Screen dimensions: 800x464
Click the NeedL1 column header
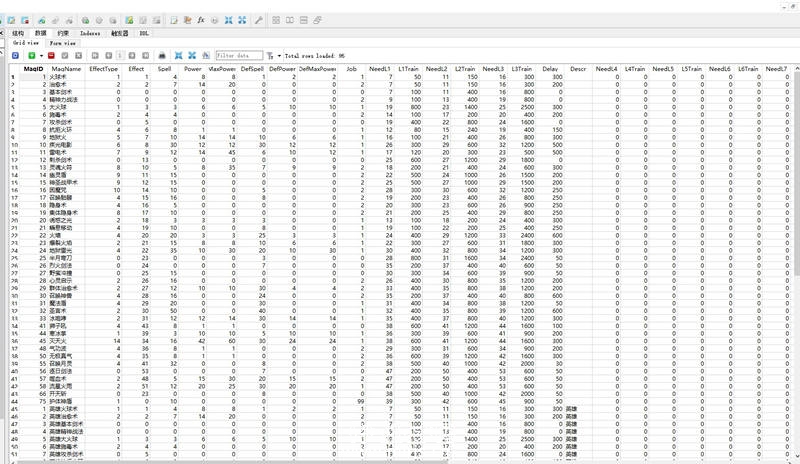coord(380,69)
